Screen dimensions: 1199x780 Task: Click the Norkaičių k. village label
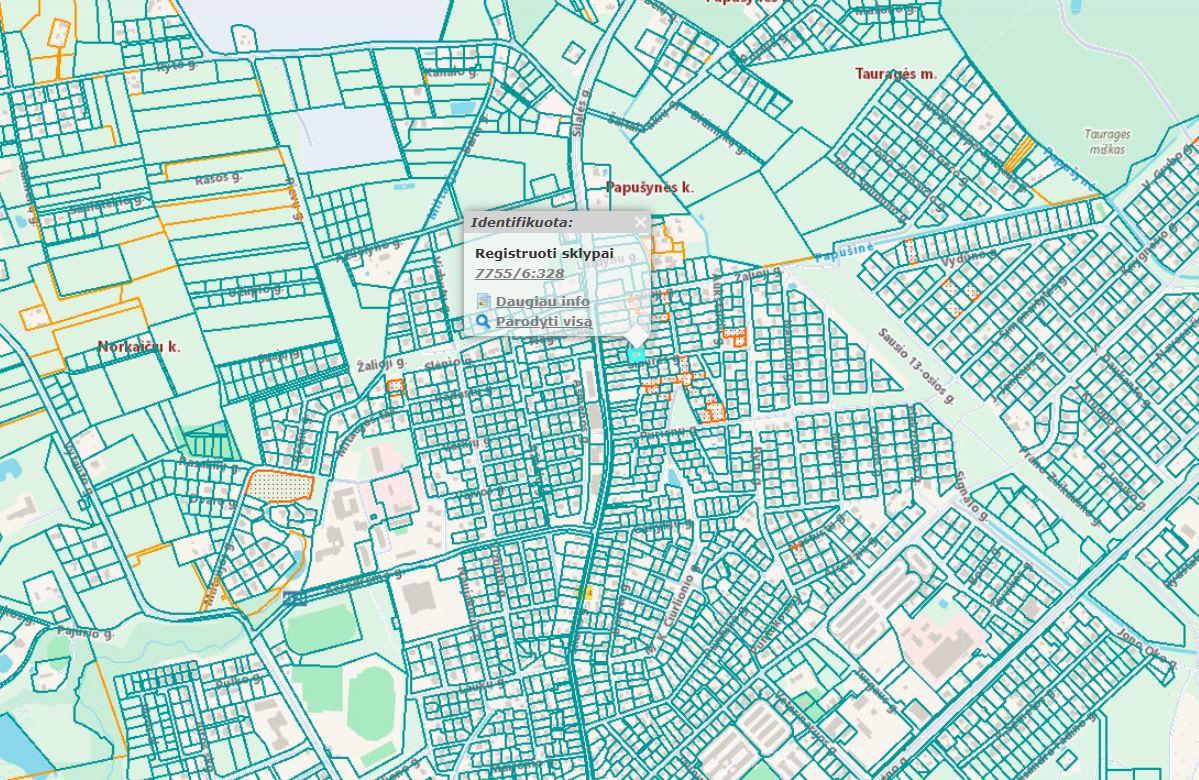138,346
